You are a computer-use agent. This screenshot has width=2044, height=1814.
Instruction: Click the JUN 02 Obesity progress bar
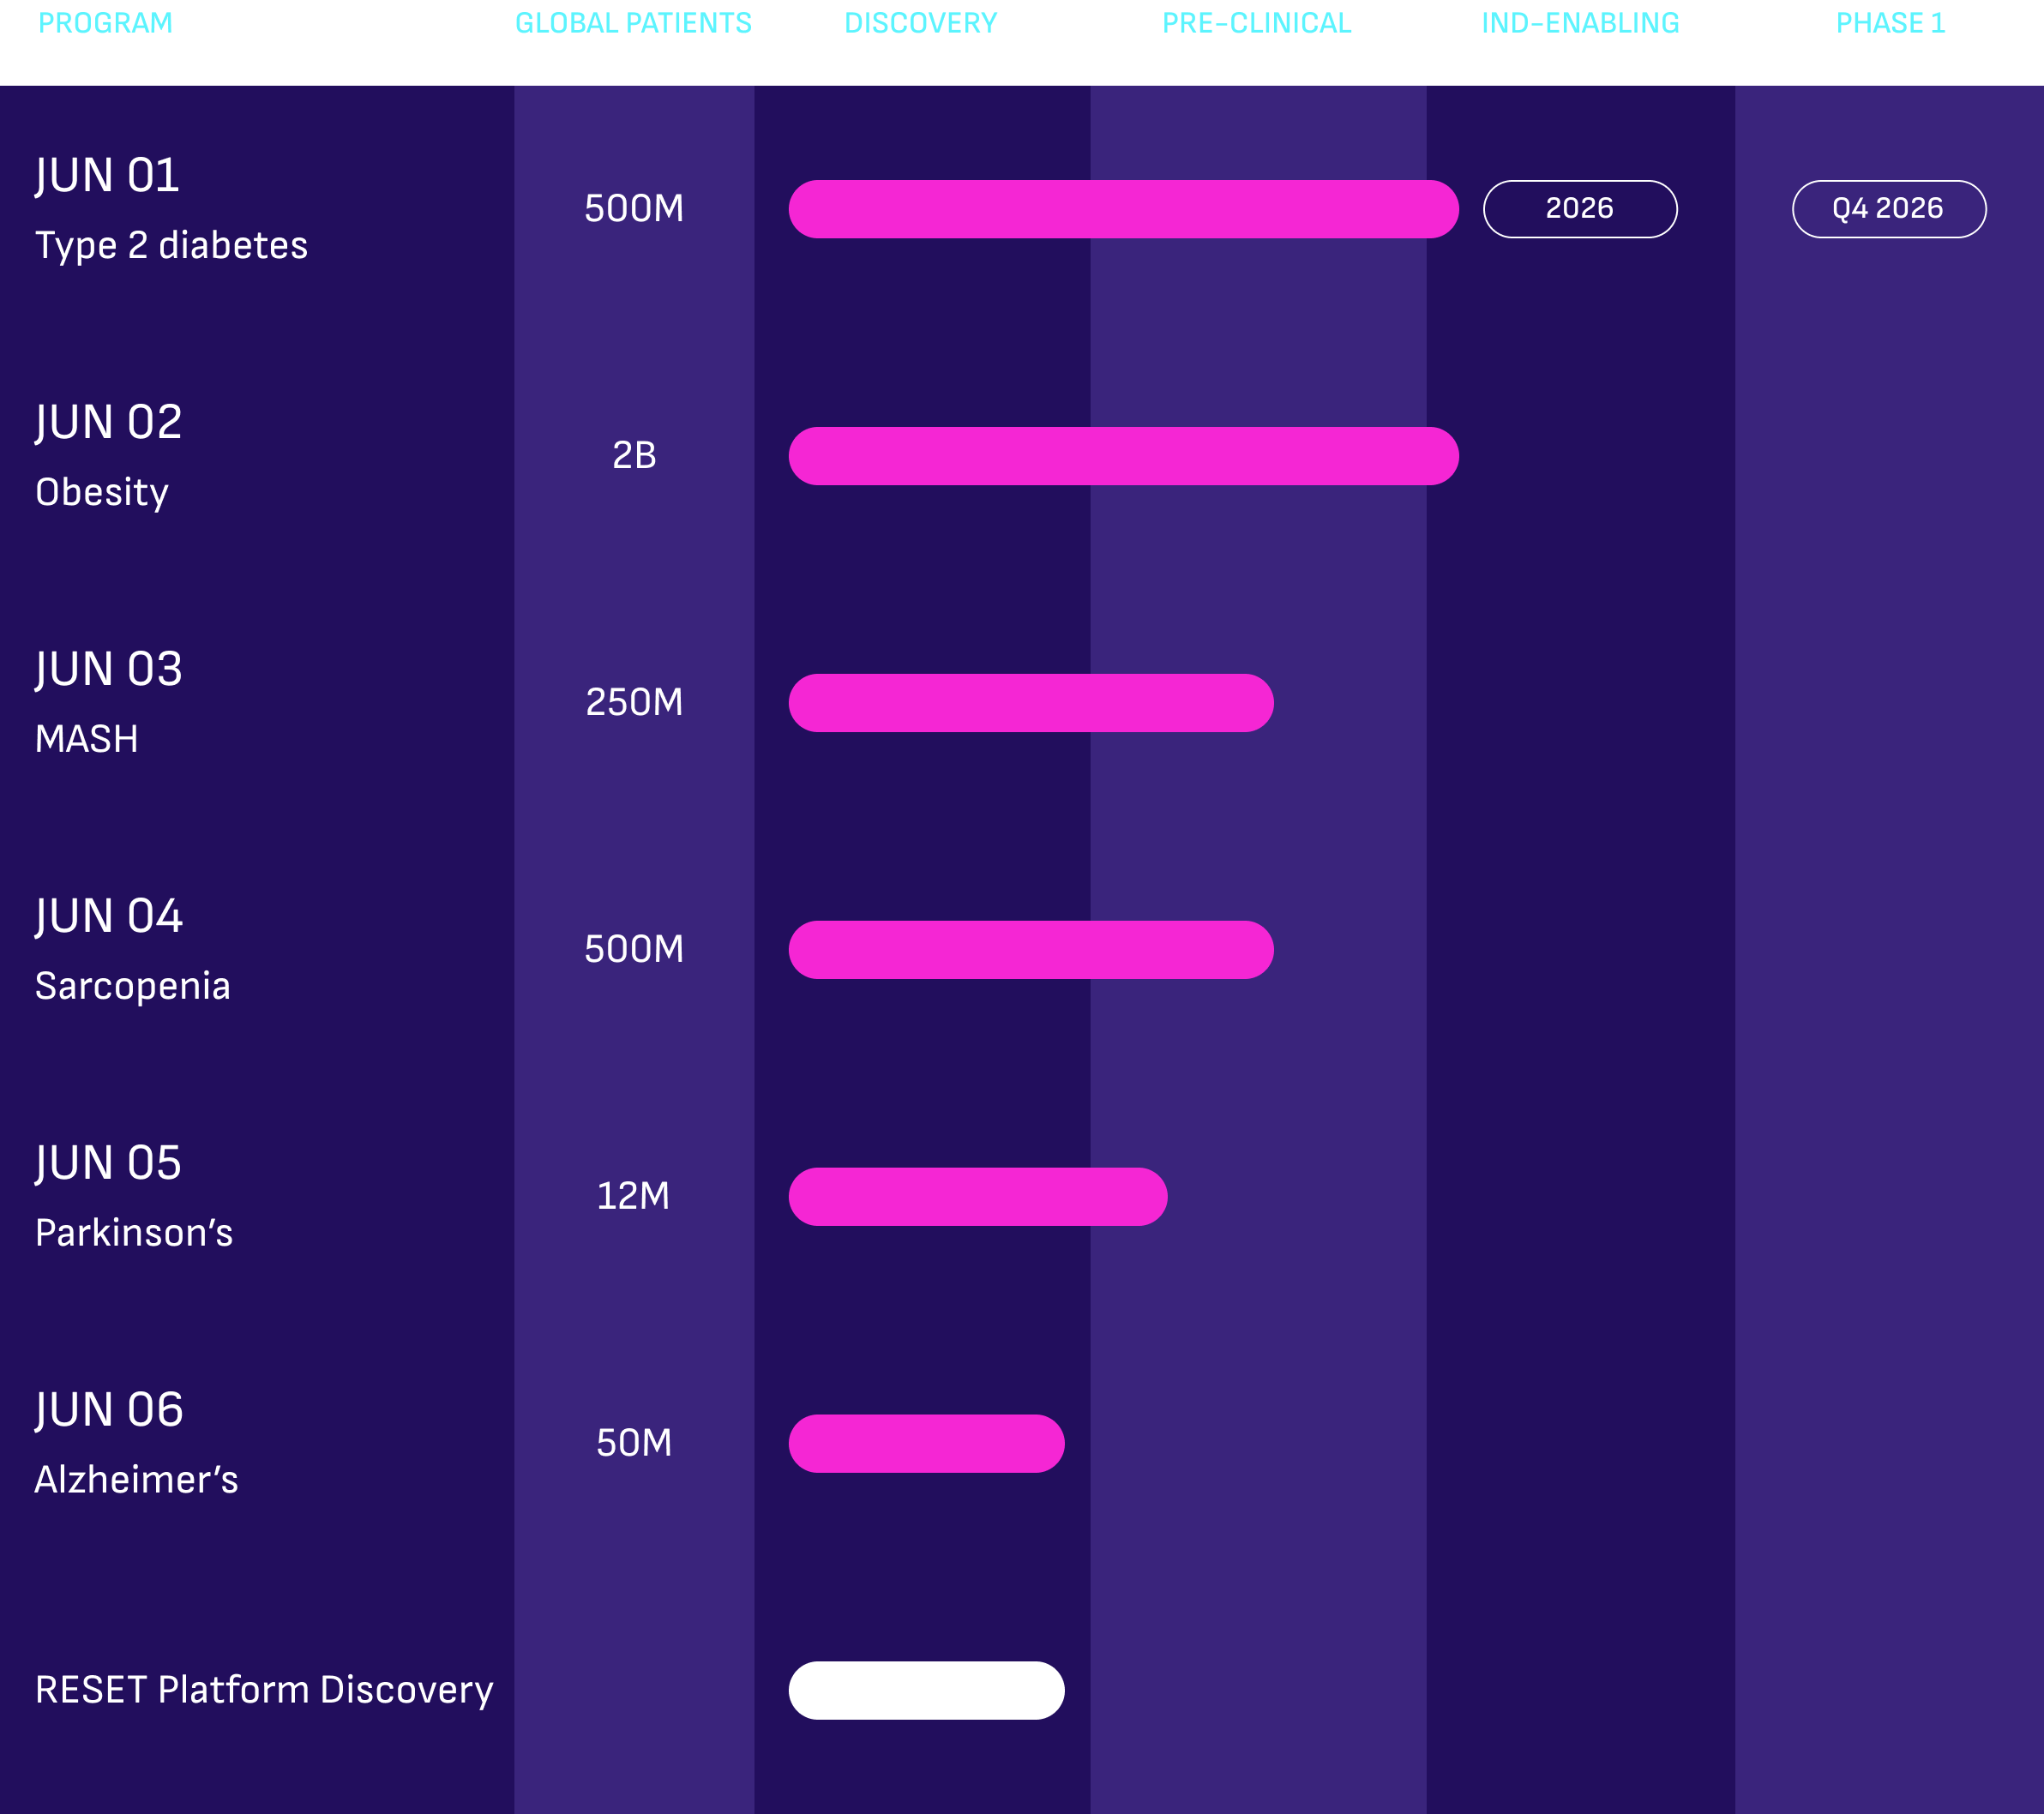(x=1123, y=456)
